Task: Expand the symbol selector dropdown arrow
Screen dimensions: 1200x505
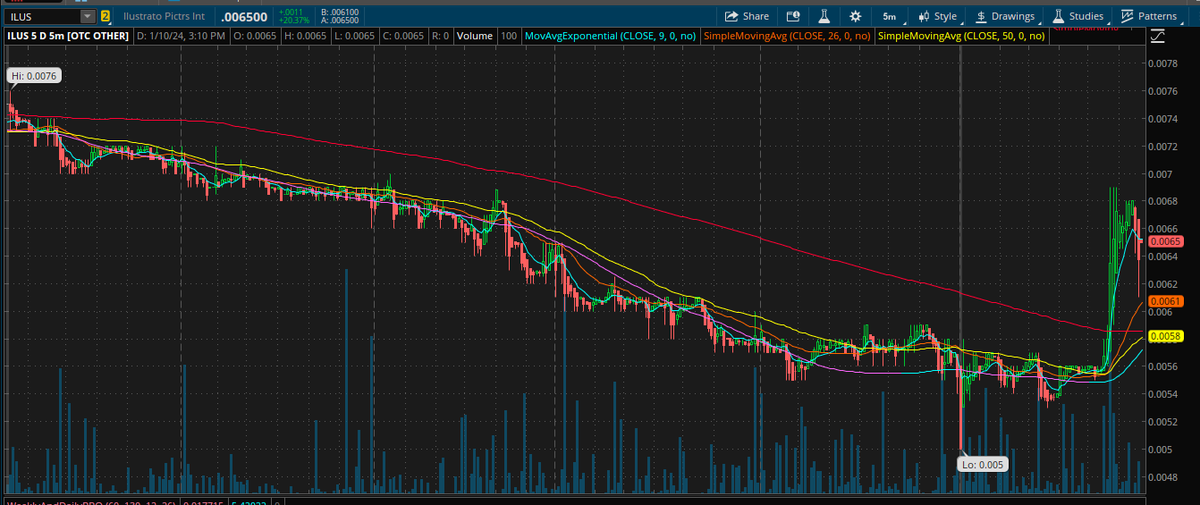Action: (x=88, y=16)
